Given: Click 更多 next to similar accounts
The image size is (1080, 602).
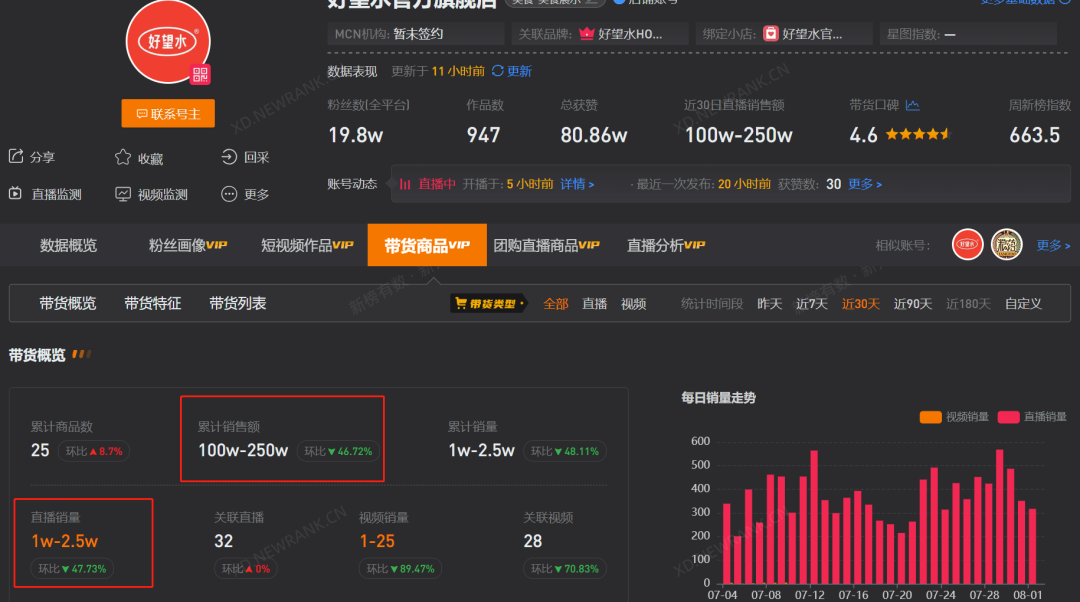Looking at the screenshot, I should (1053, 245).
